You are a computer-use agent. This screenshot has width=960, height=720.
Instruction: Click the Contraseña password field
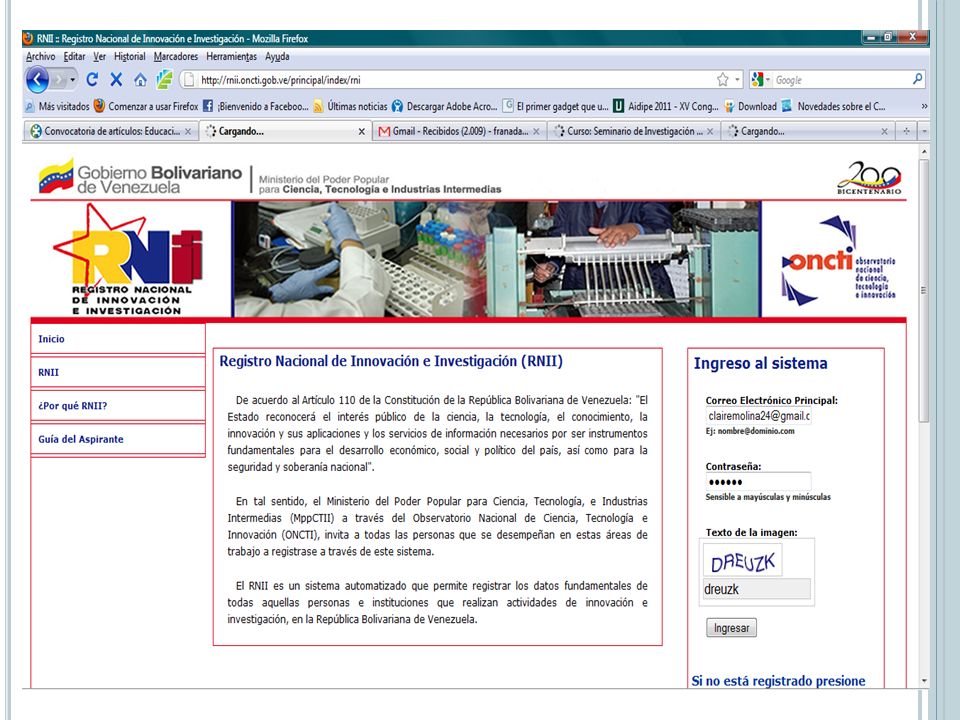(758, 482)
